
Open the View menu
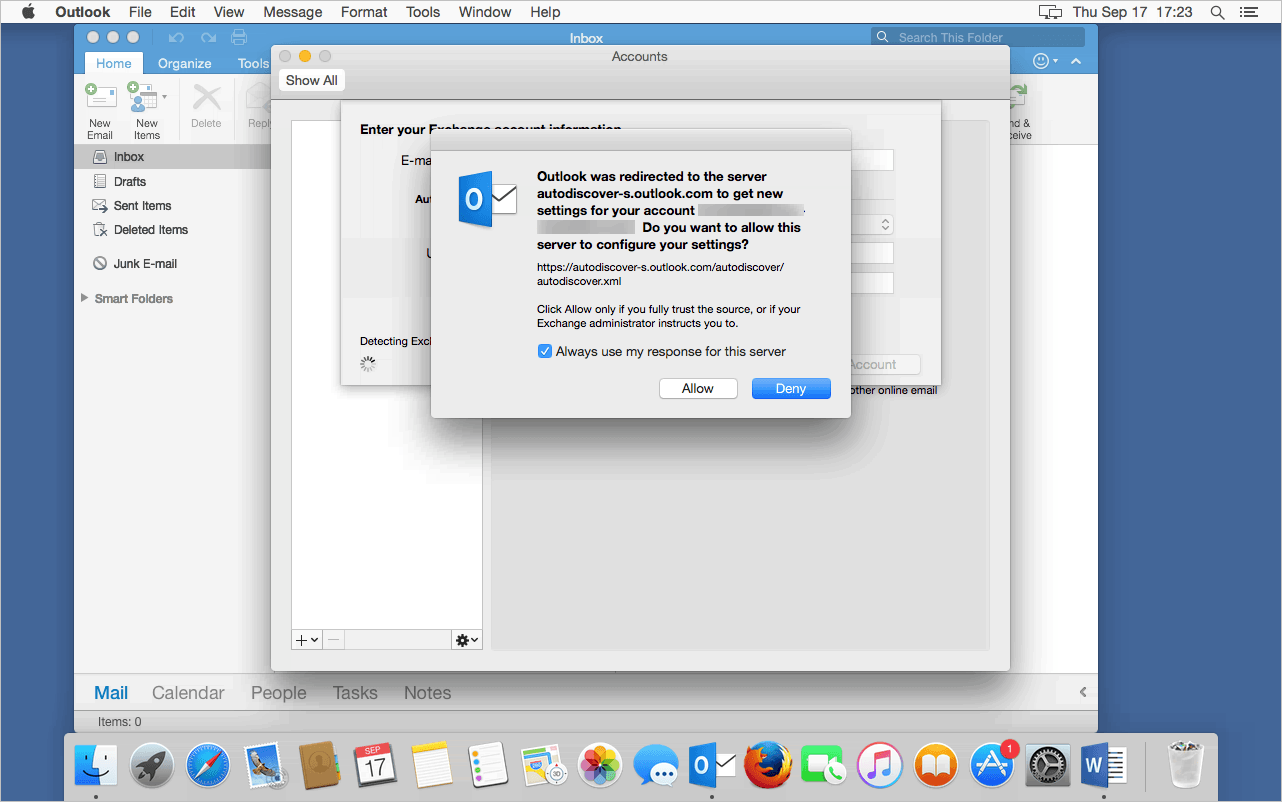(229, 12)
